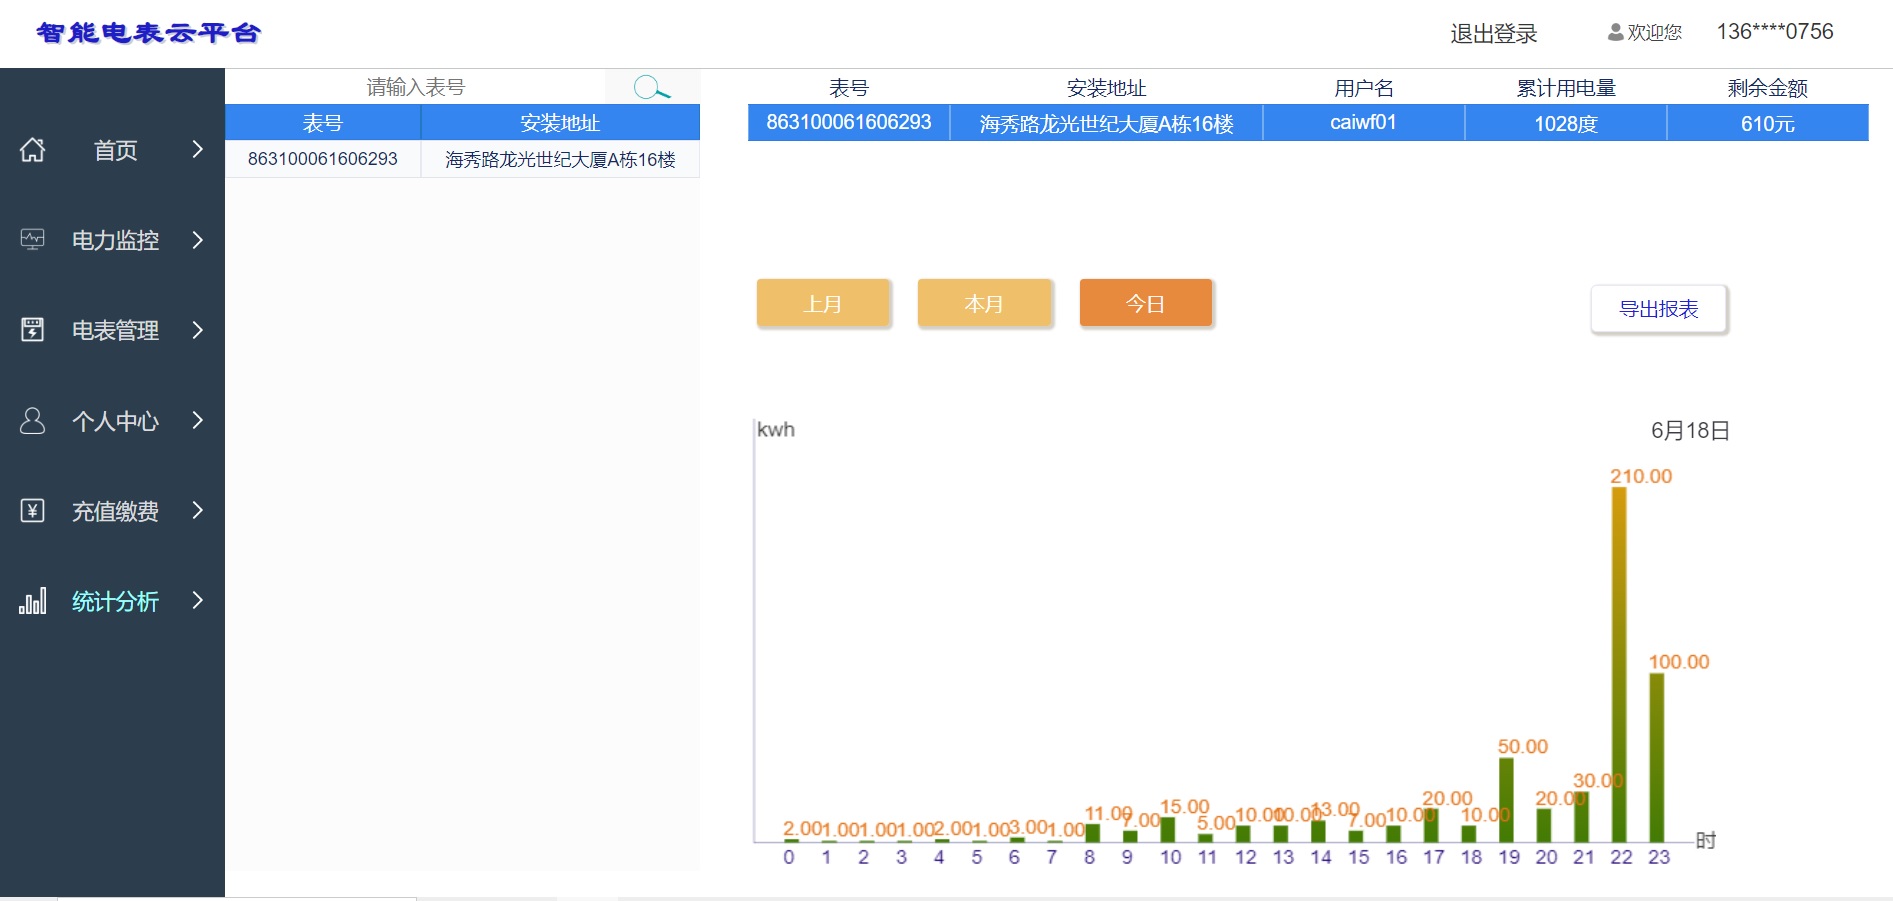Click the kwh axis label
1893x901 pixels.
776,430
